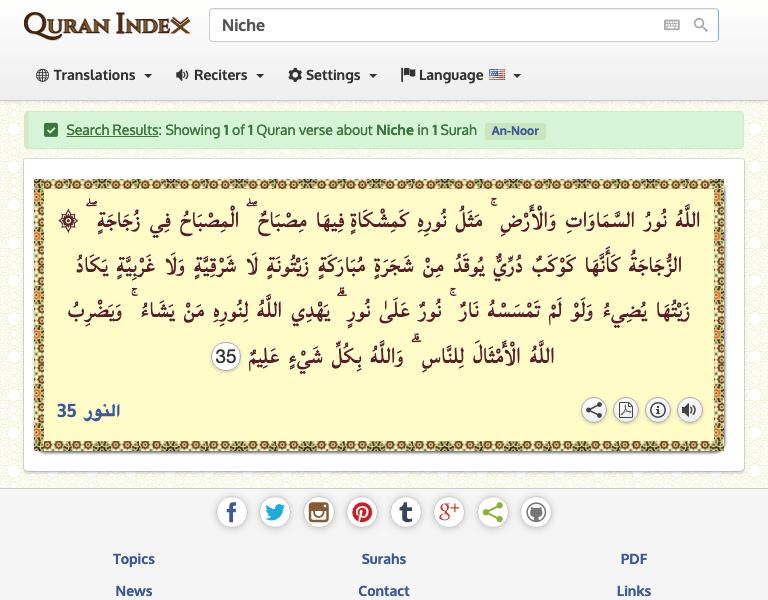This screenshot has height=600, width=768.
Task: Choose the Language menu with flag
Action: [461, 75]
